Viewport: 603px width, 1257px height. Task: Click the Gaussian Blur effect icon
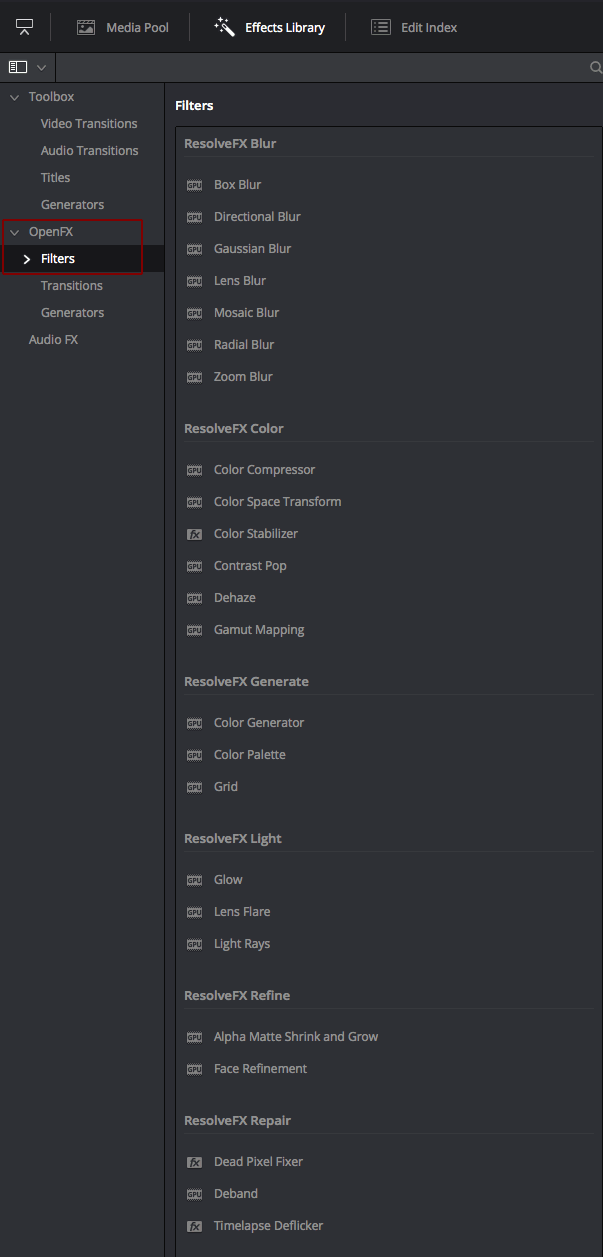[x=195, y=249]
